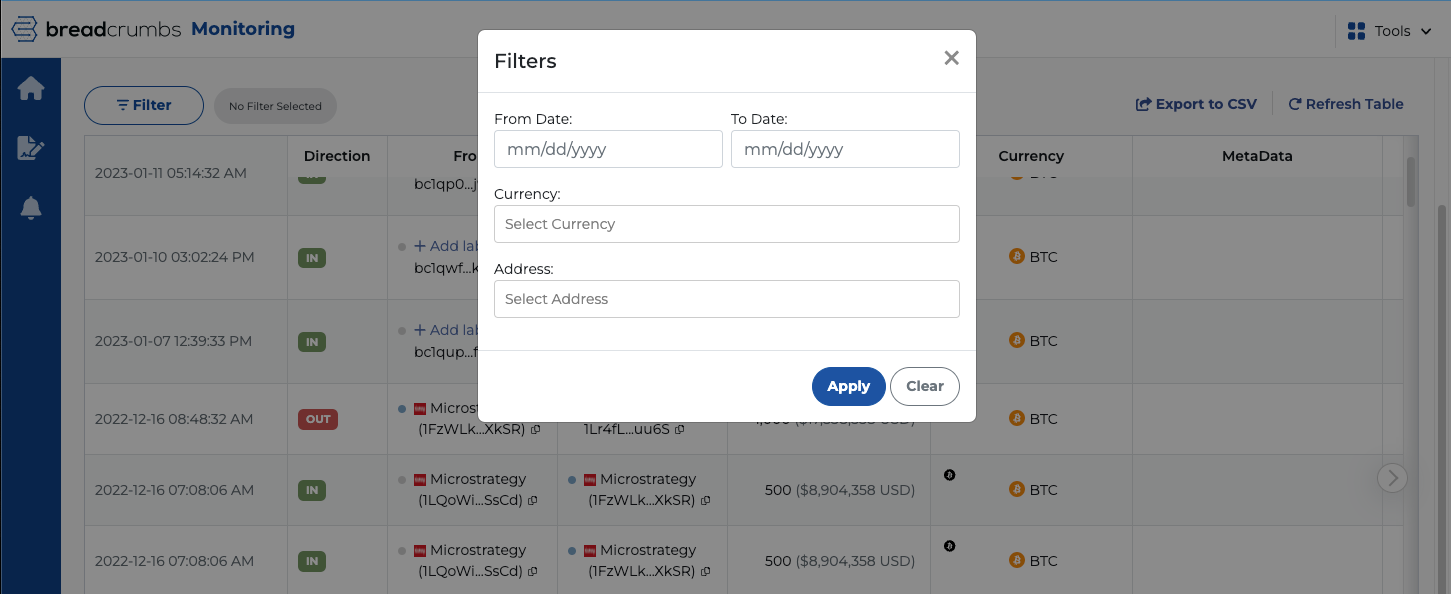Open the Select Currency dropdown
Screen dimensions: 1451x594
pyautogui.click(x=726, y=224)
